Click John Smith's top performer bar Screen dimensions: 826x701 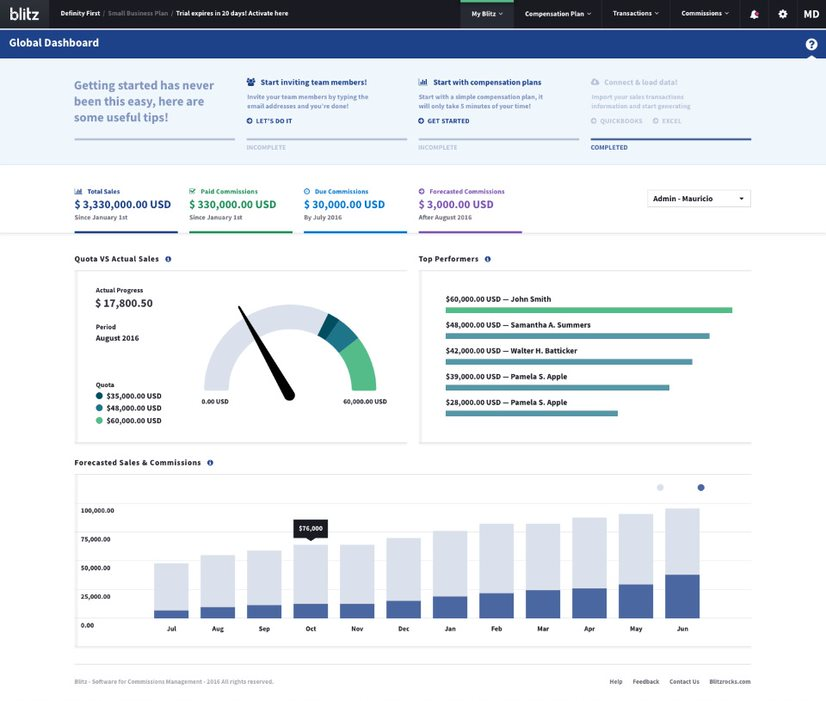click(x=588, y=310)
